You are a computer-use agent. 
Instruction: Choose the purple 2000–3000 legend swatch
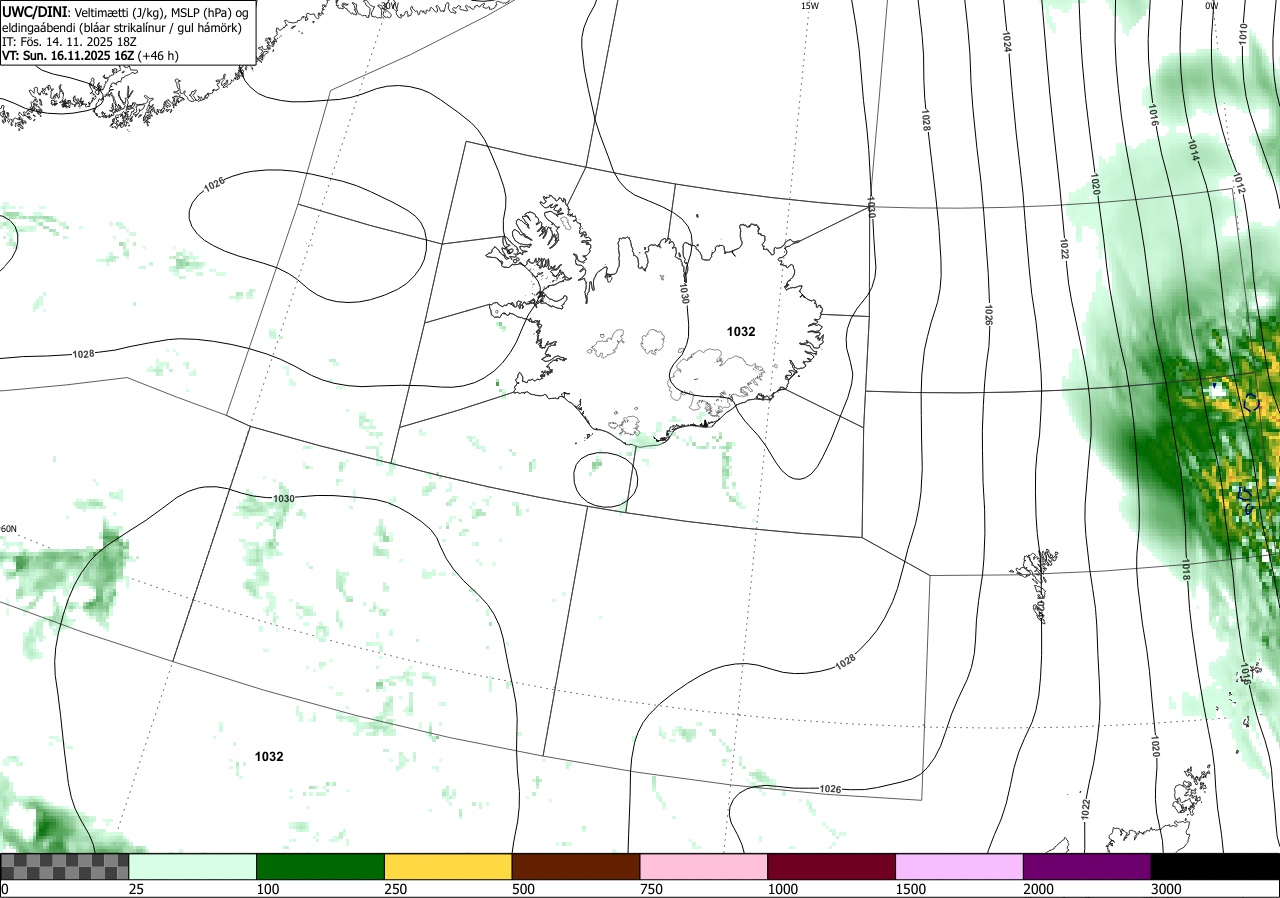(1087, 866)
